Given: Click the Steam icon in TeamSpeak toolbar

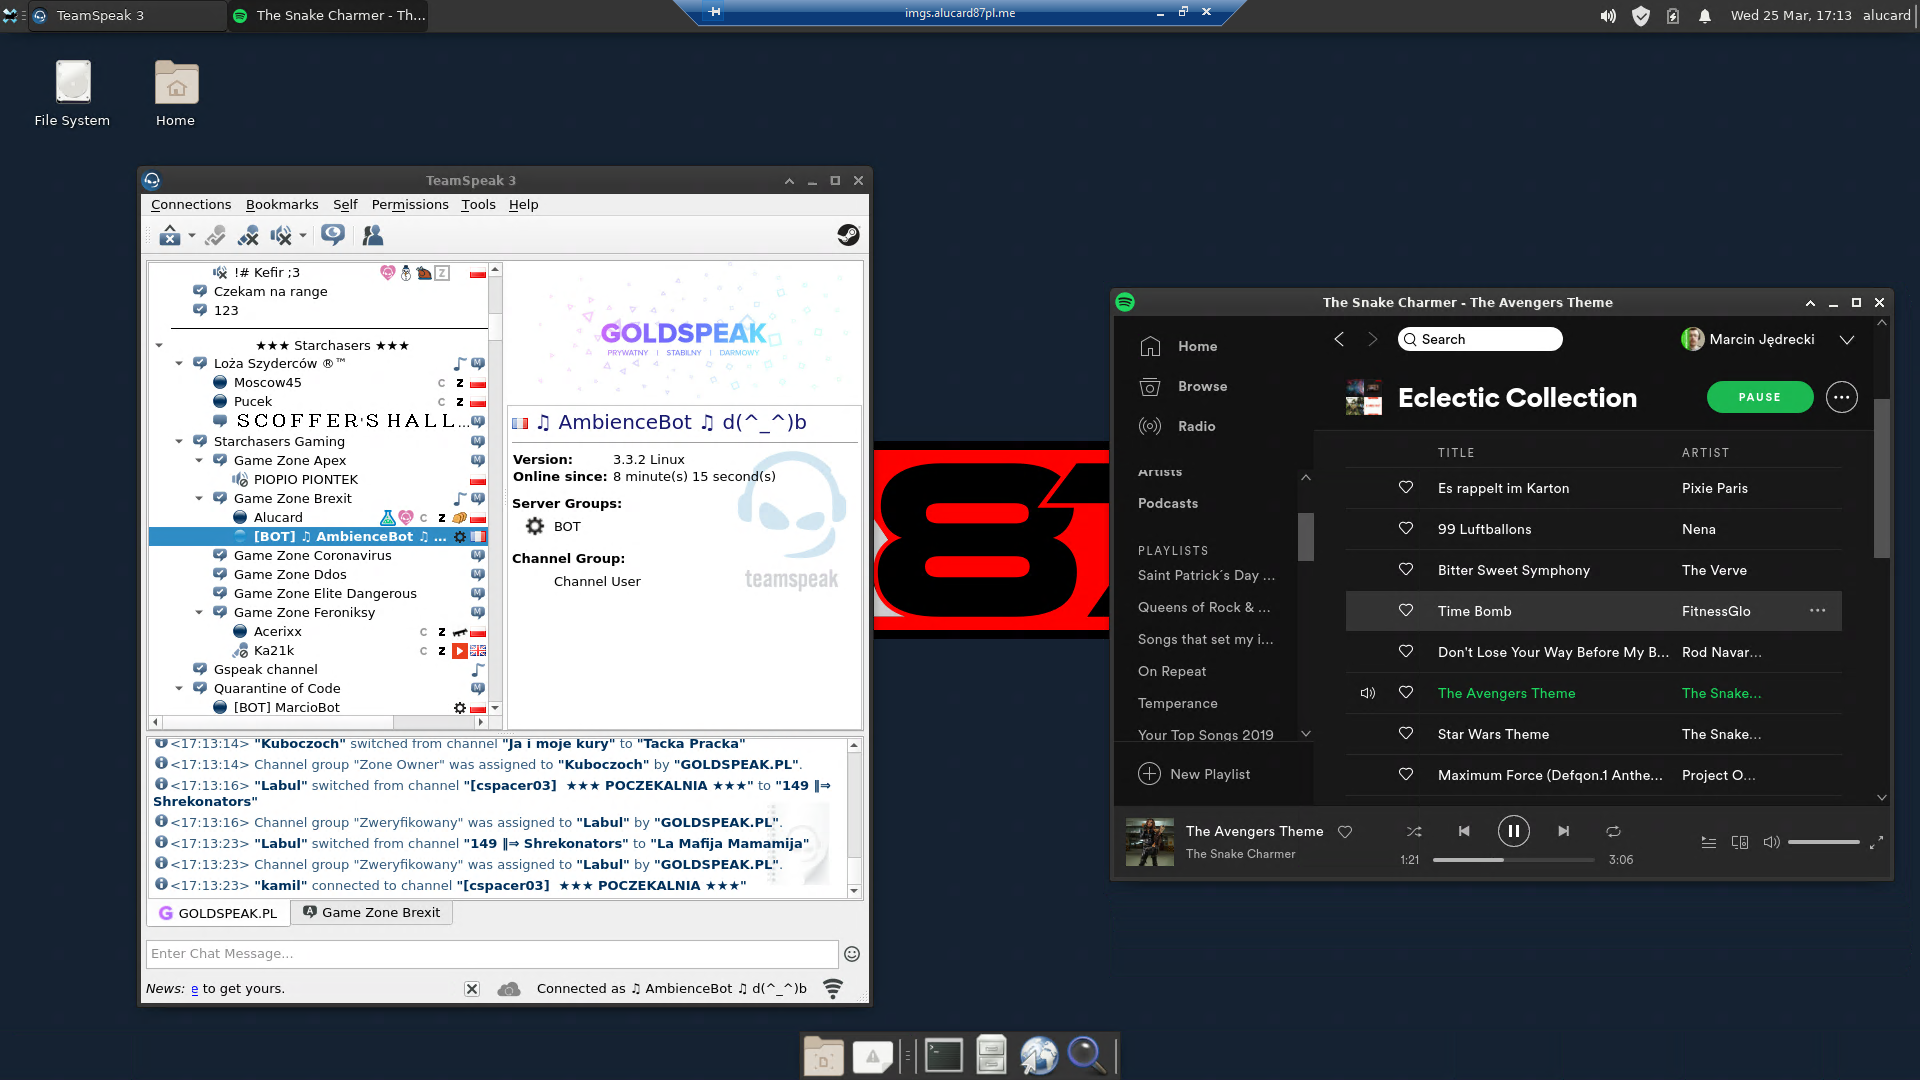Looking at the screenshot, I should click(x=848, y=235).
